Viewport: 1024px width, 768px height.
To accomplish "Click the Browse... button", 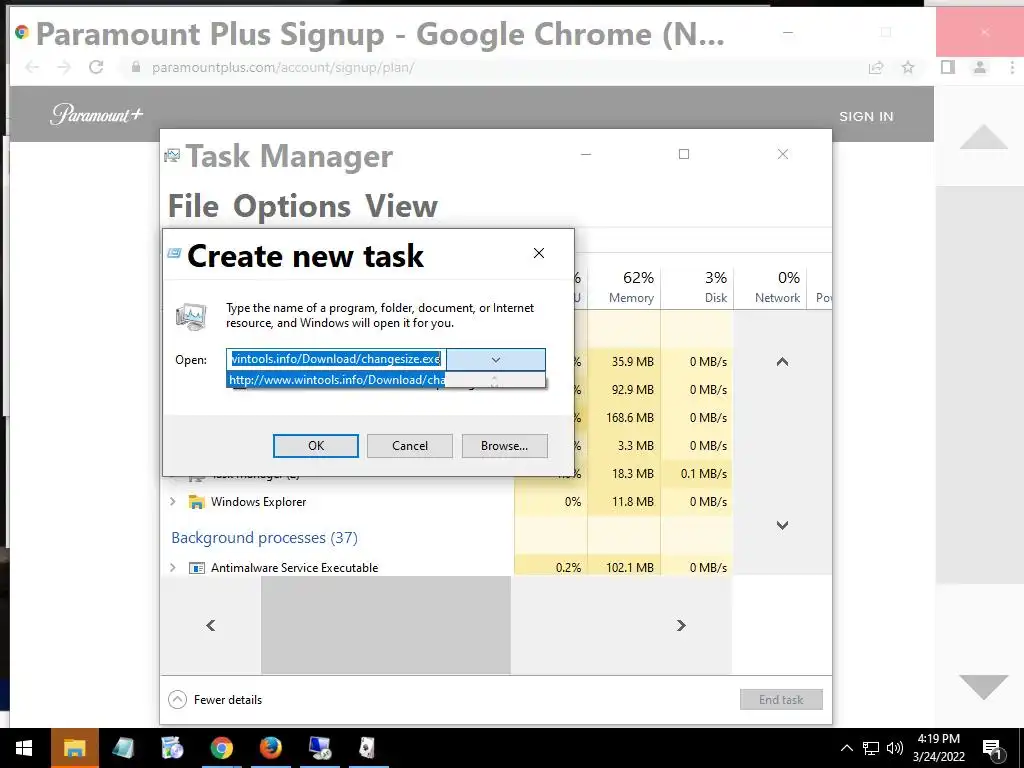I will click(x=504, y=446).
